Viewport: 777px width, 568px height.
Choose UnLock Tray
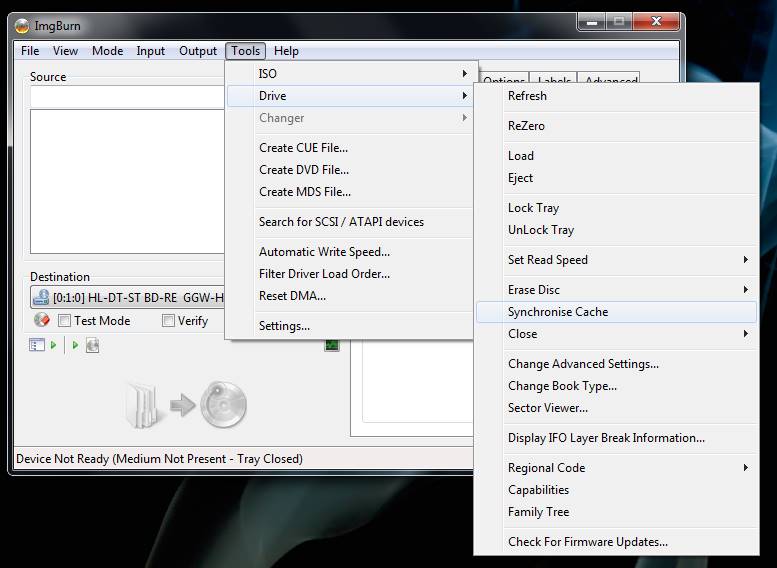pos(616,230)
